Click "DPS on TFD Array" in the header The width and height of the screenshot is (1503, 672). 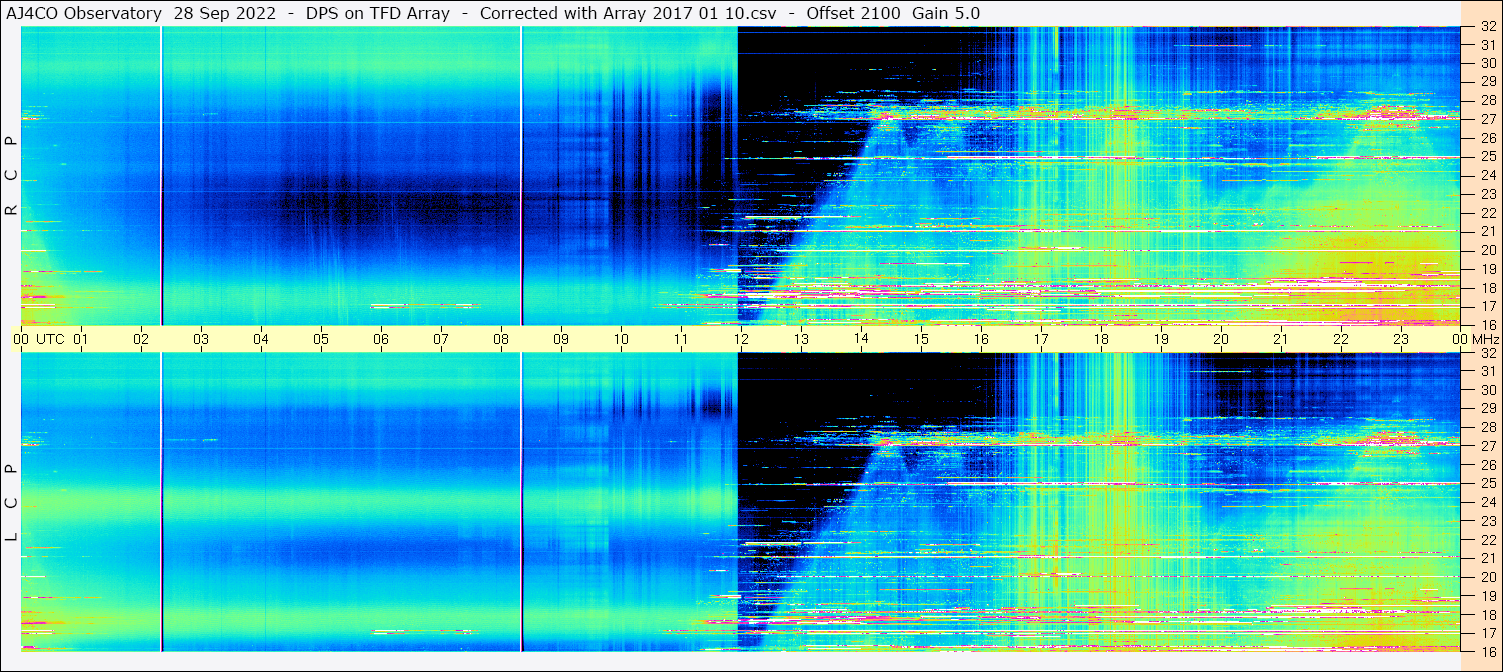[378, 13]
